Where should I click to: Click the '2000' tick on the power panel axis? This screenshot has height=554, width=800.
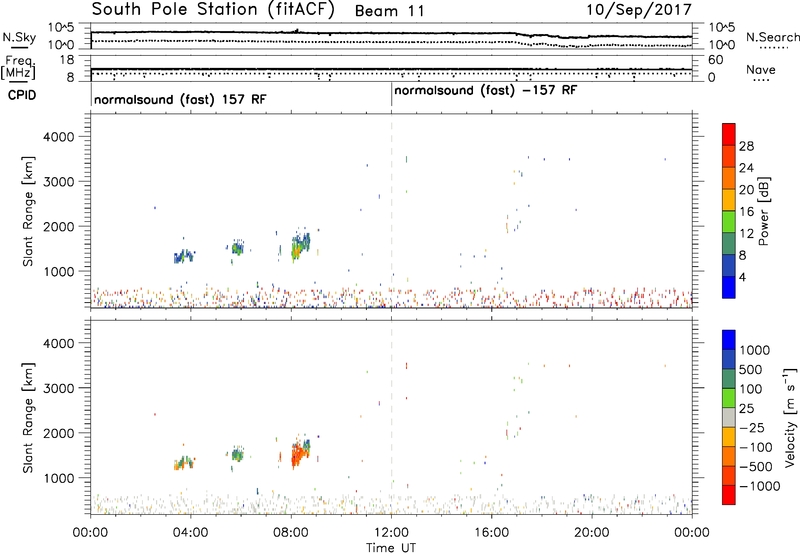pyautogui.click(x=59, y=226)
